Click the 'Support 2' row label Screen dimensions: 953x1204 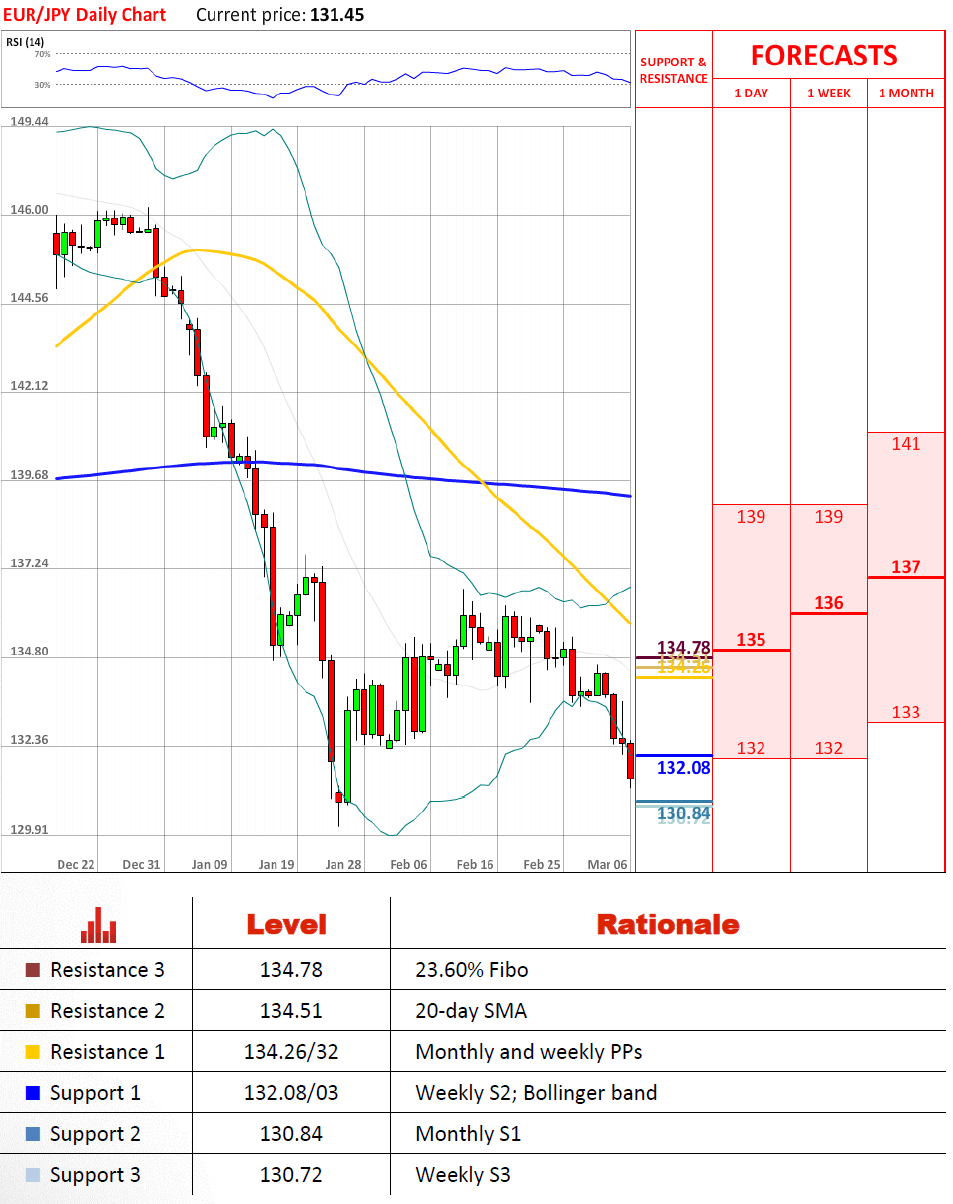coord(95,1134)
